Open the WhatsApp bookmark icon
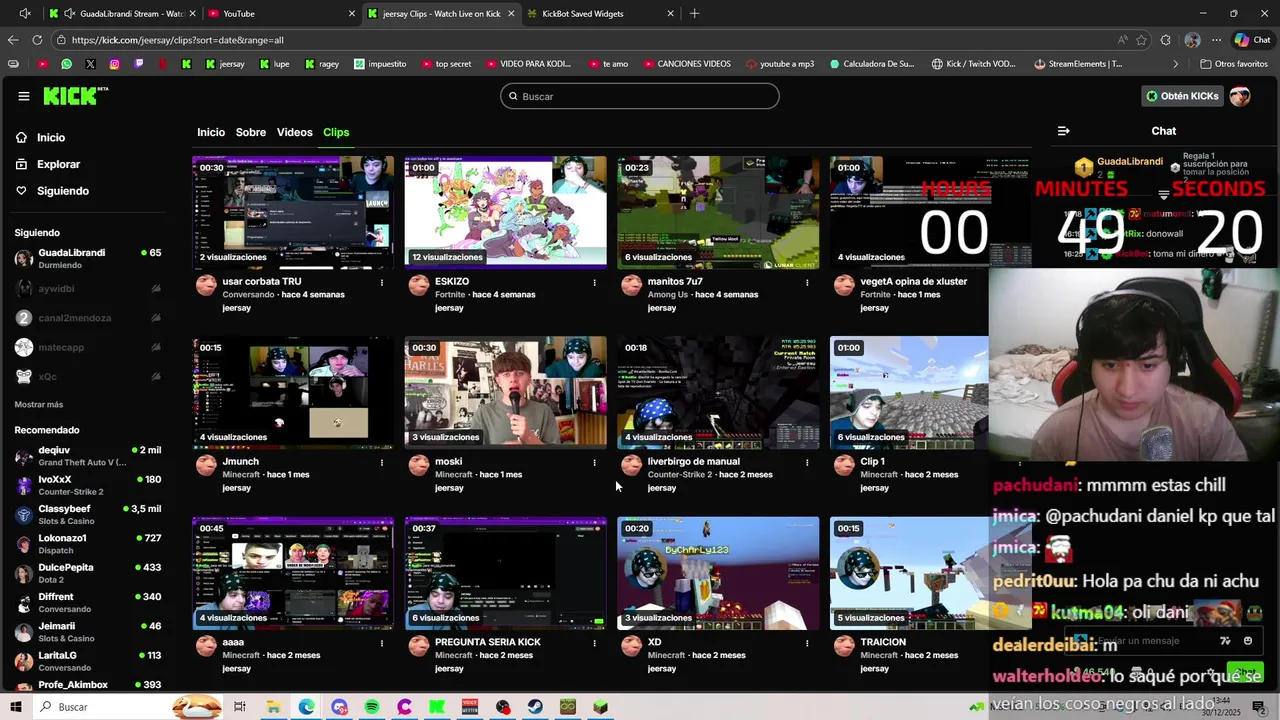 [x=66, y=64]
